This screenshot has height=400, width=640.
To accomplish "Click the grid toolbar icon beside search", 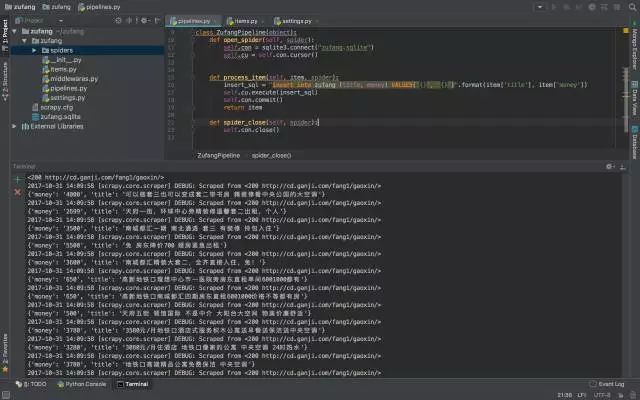I will click(x=617, y=7).
